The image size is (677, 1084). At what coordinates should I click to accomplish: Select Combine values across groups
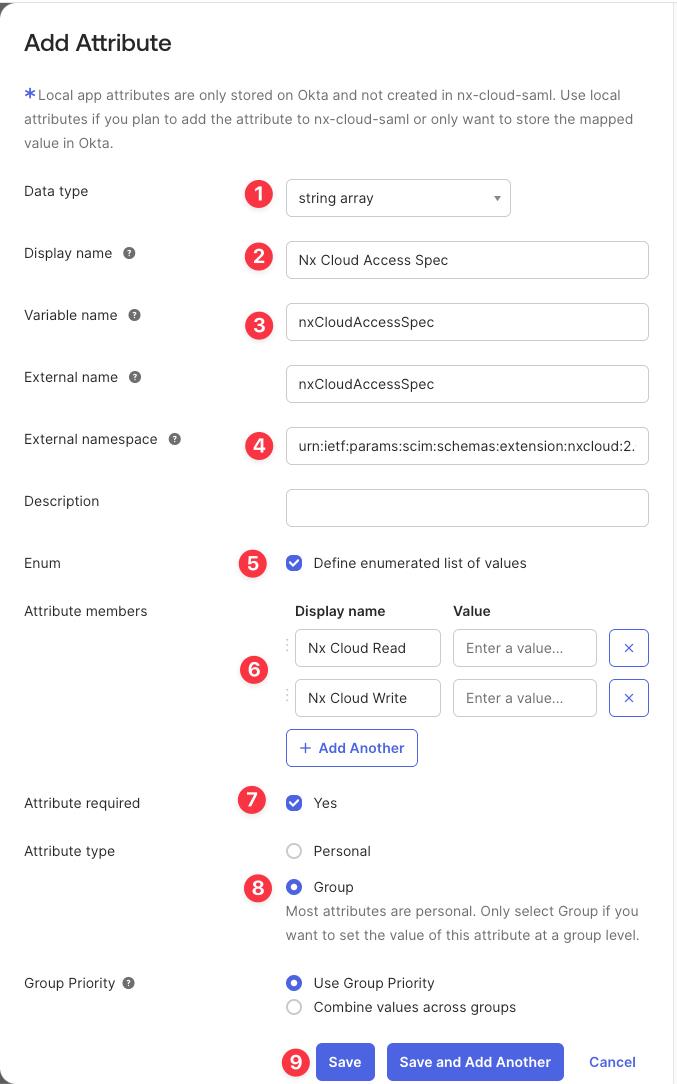coord(294,1007)
